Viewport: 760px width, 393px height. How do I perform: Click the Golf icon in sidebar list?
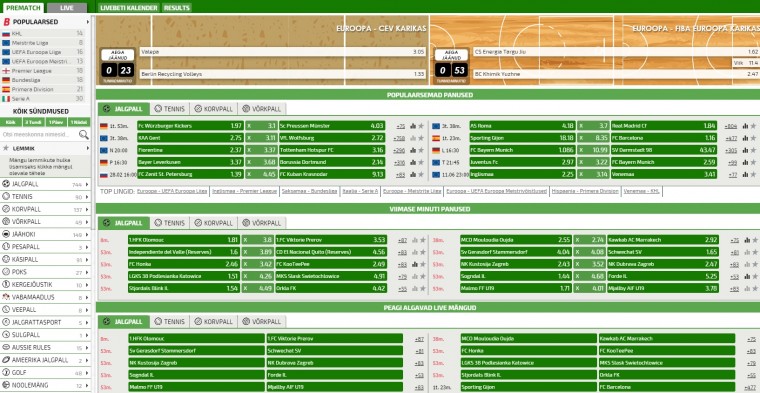[x=6, y=373]
